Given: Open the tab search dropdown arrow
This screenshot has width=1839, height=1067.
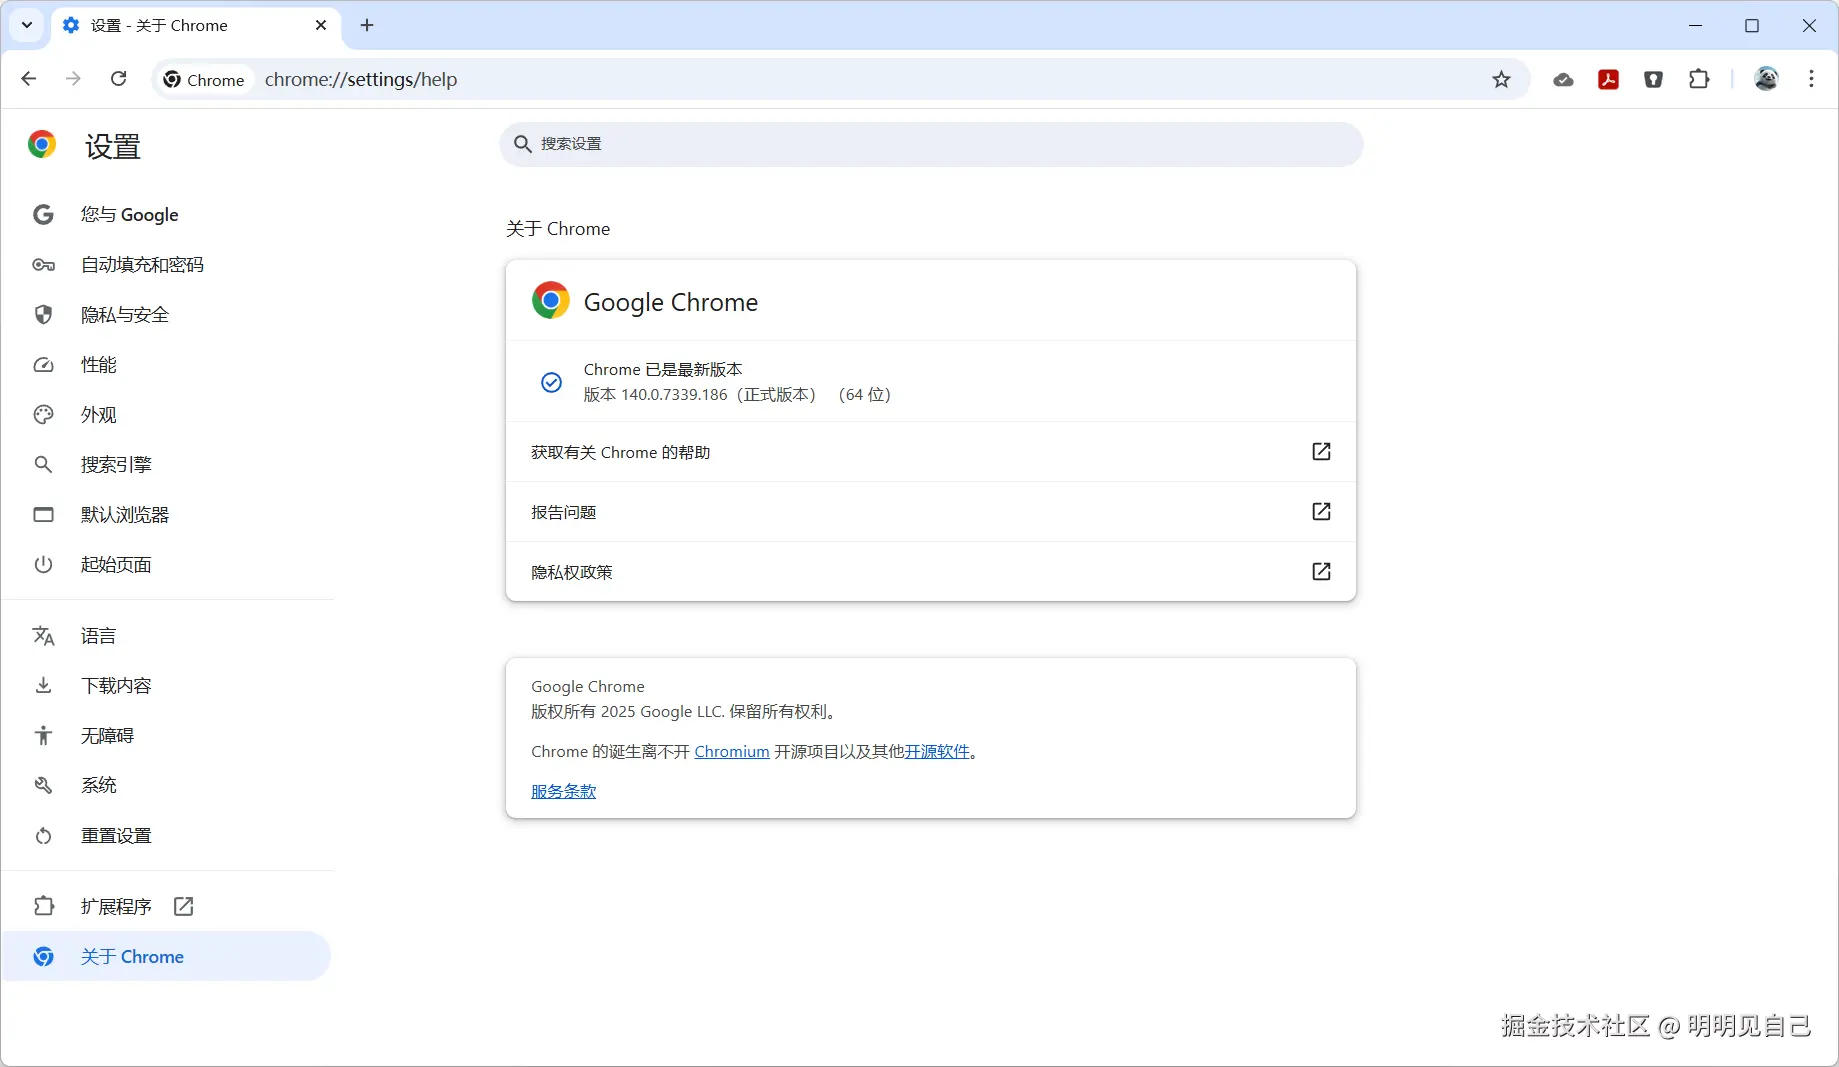Looking at the screenshot, I should point(27,25).
